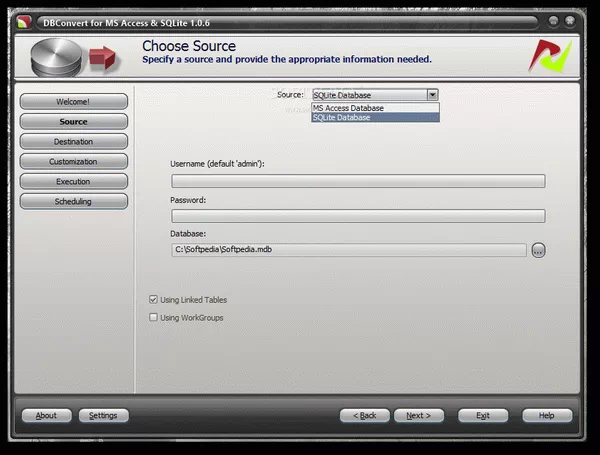Screen dimensions: 600x455
Task: Go to the Welcome! step
Action: tap(73, 101)
